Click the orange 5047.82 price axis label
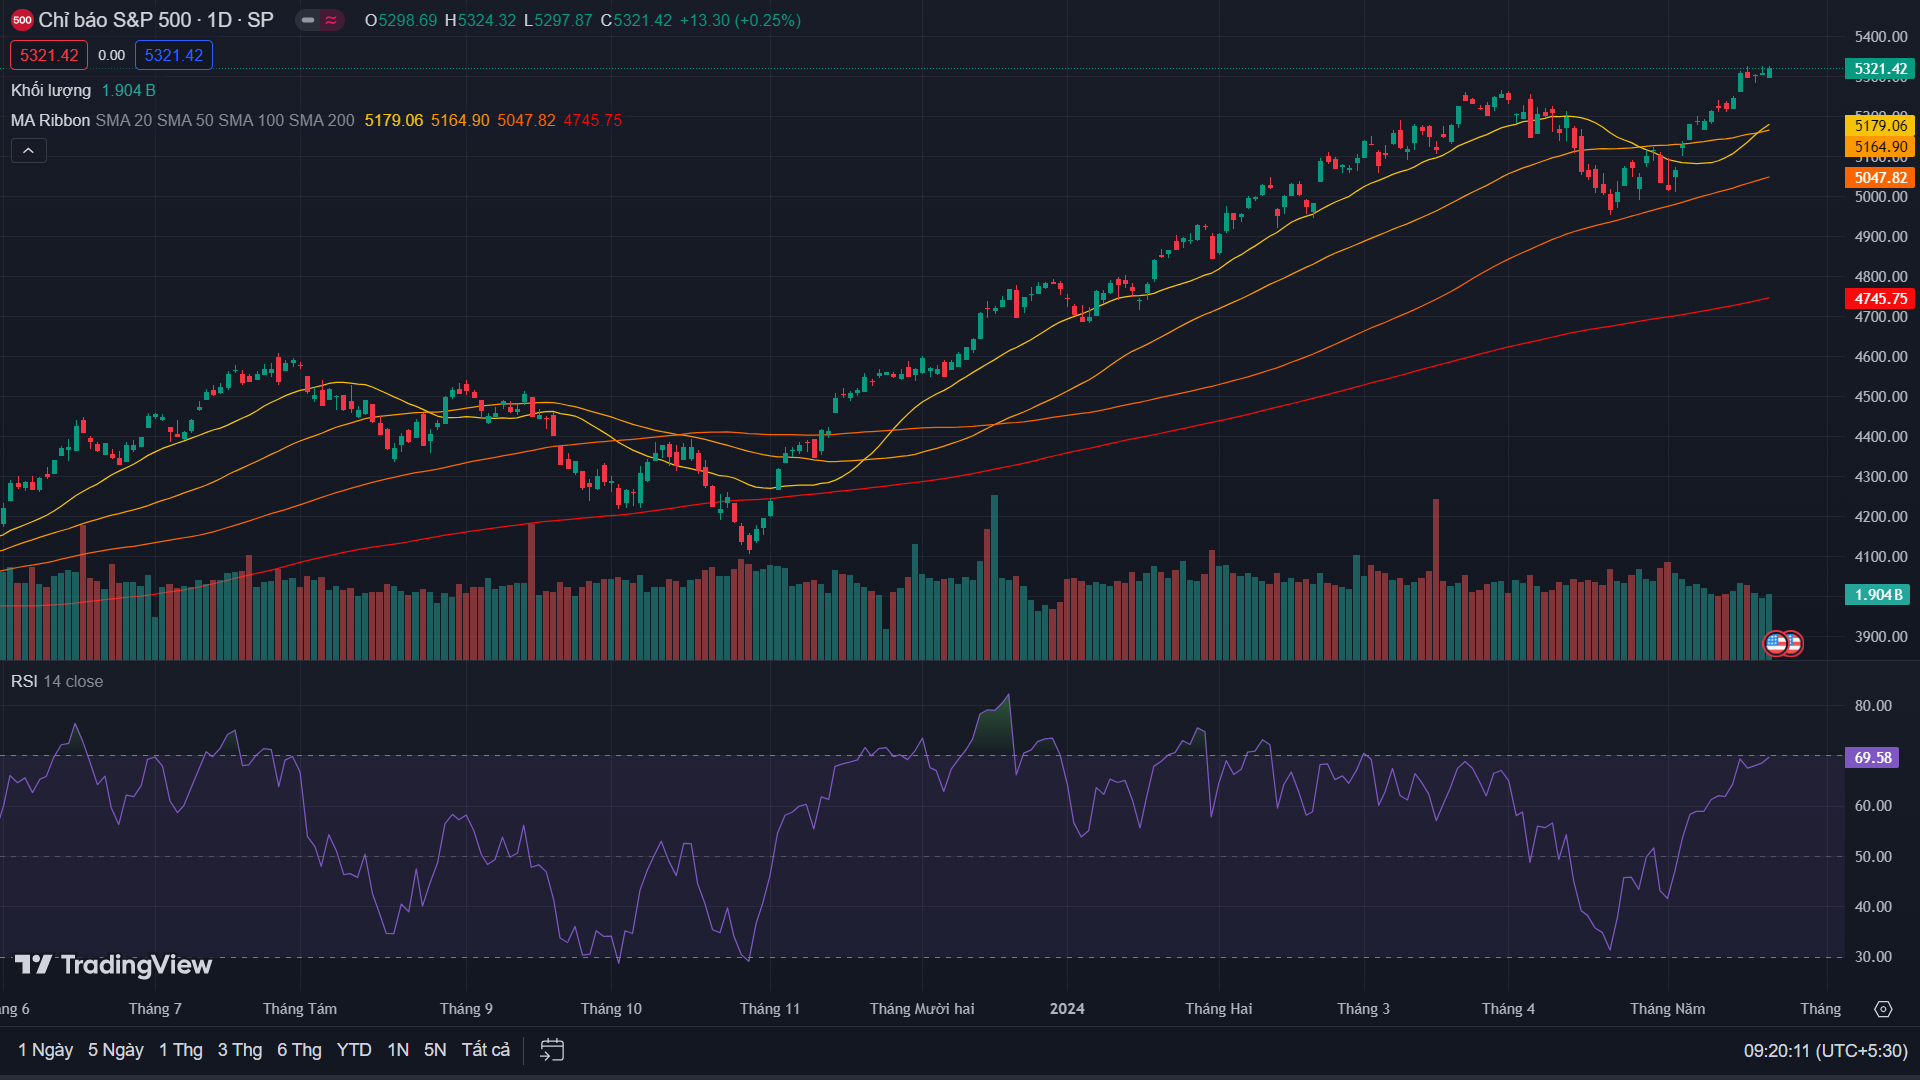 [x=1880, y=177]
